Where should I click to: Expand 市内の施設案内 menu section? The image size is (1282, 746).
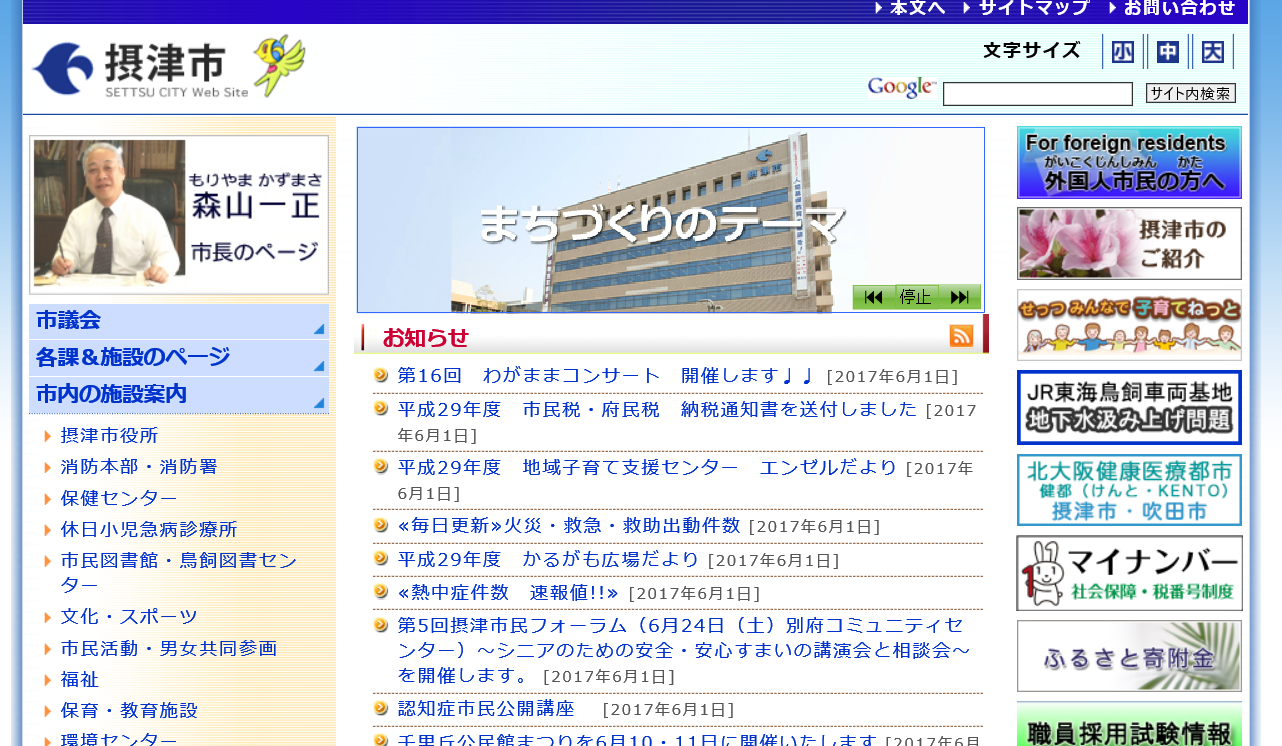[x=179, y=395]
